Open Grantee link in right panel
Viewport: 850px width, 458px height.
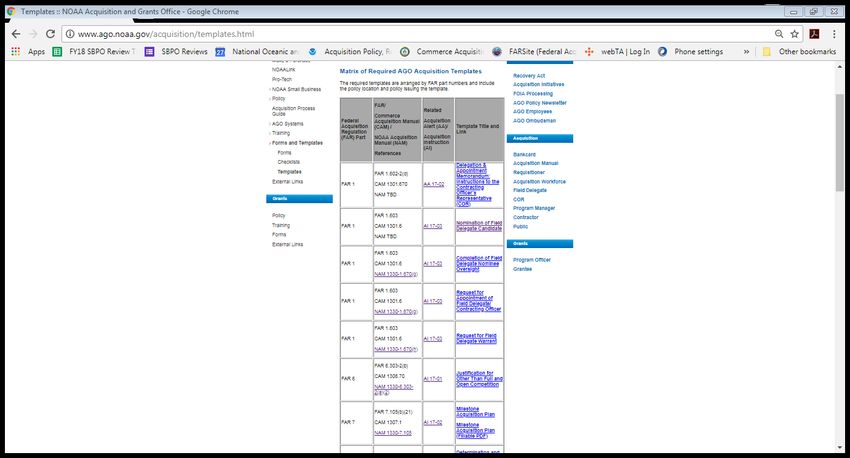click(523, 269)
